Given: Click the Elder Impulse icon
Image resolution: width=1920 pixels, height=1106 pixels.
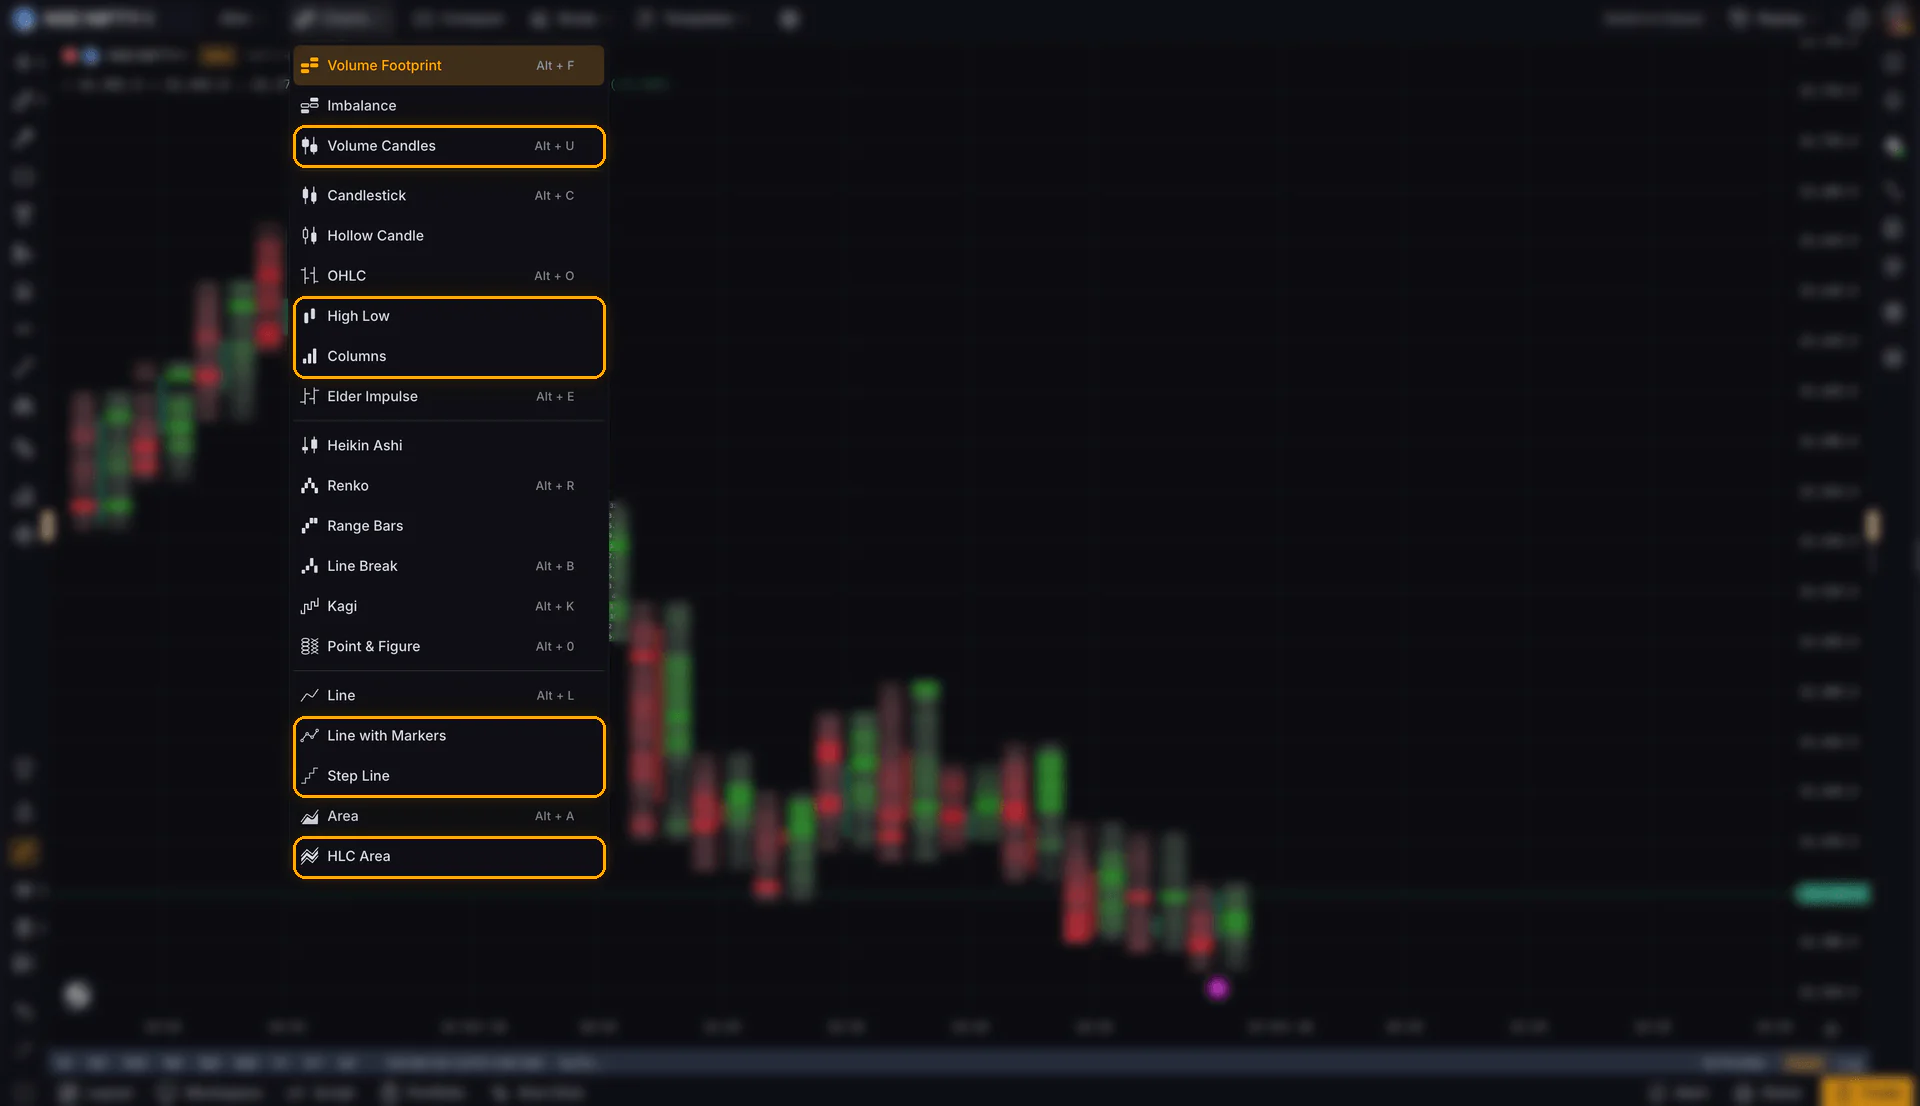Looking at the screenshot, I should [x=310, y=396].
